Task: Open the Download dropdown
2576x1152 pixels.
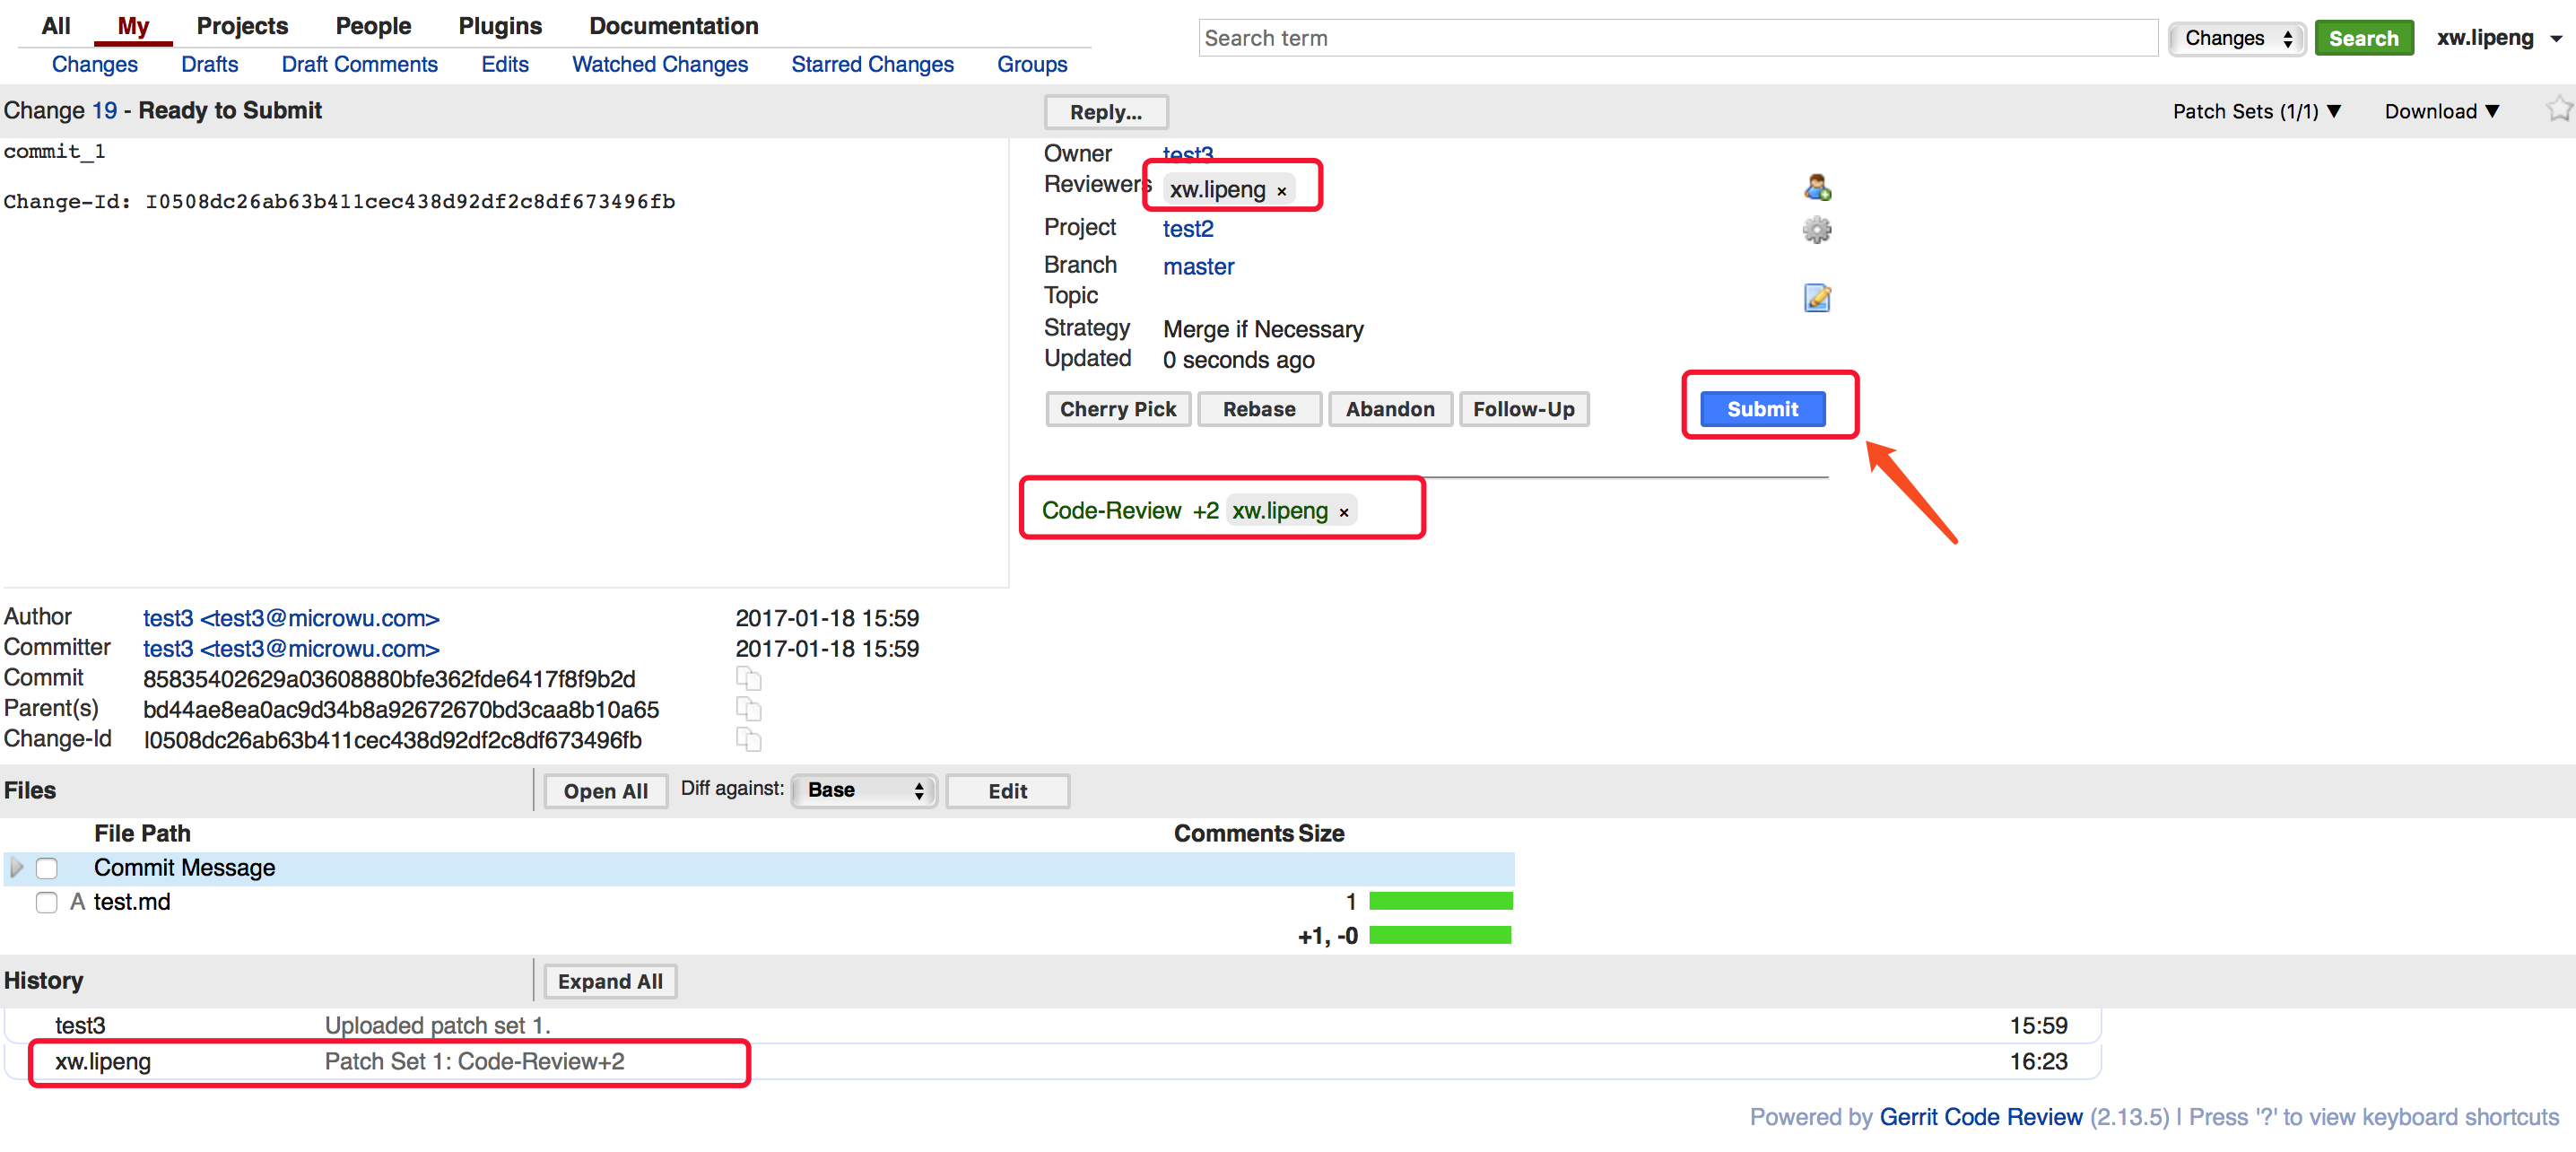Action: [2441, 111]
